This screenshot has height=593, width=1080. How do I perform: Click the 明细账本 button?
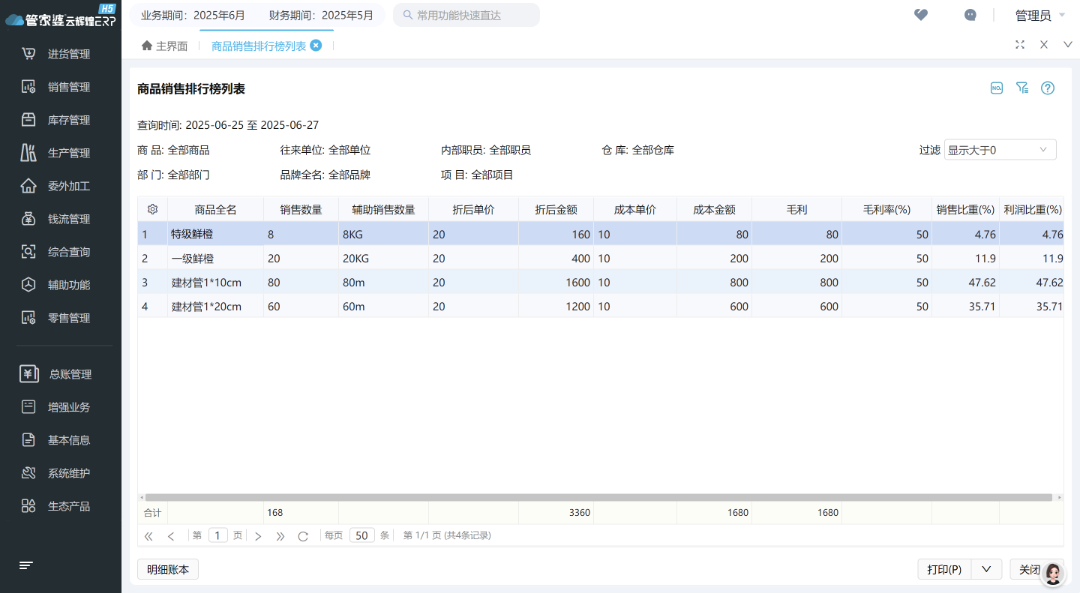click(x=167, y=568)
